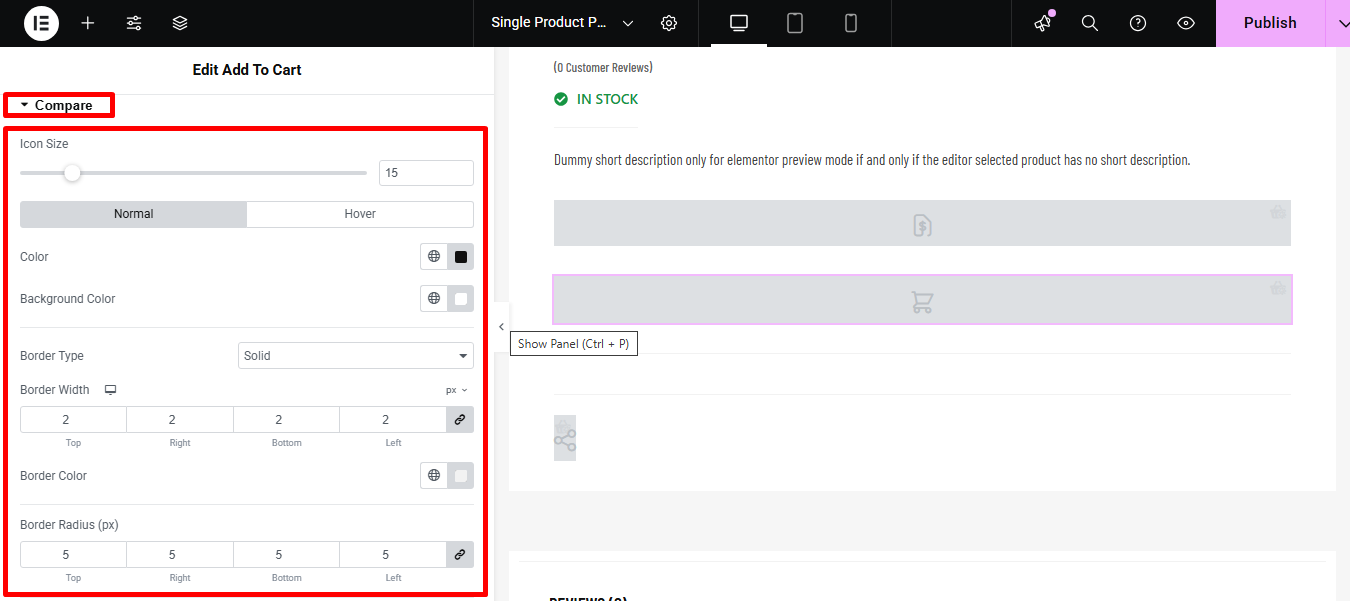
Task: Open Site Settings sliders icon
Action: tap(134, 23)
